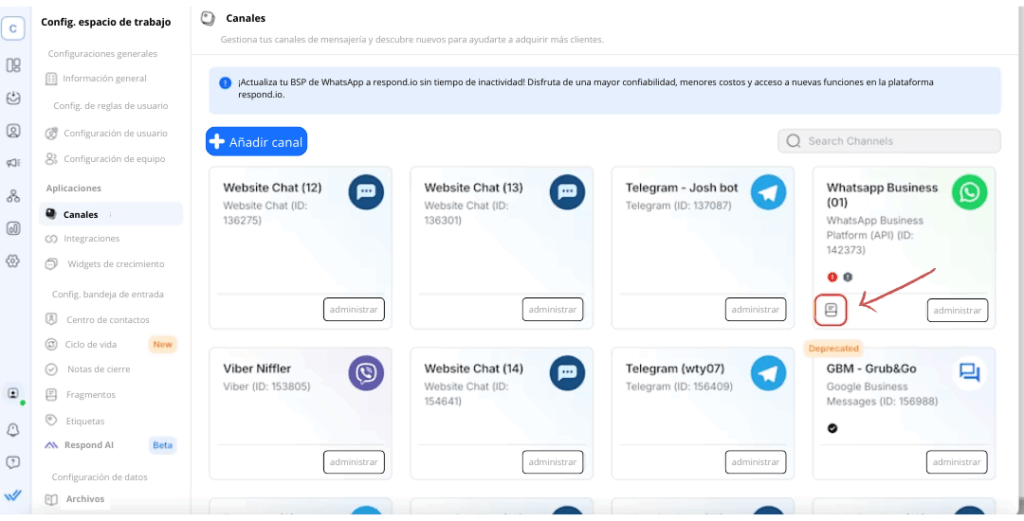The width and height of the screenshot is (1024, 521).
Task: Click the Viber Niffler channel icon
Action: 366,373
